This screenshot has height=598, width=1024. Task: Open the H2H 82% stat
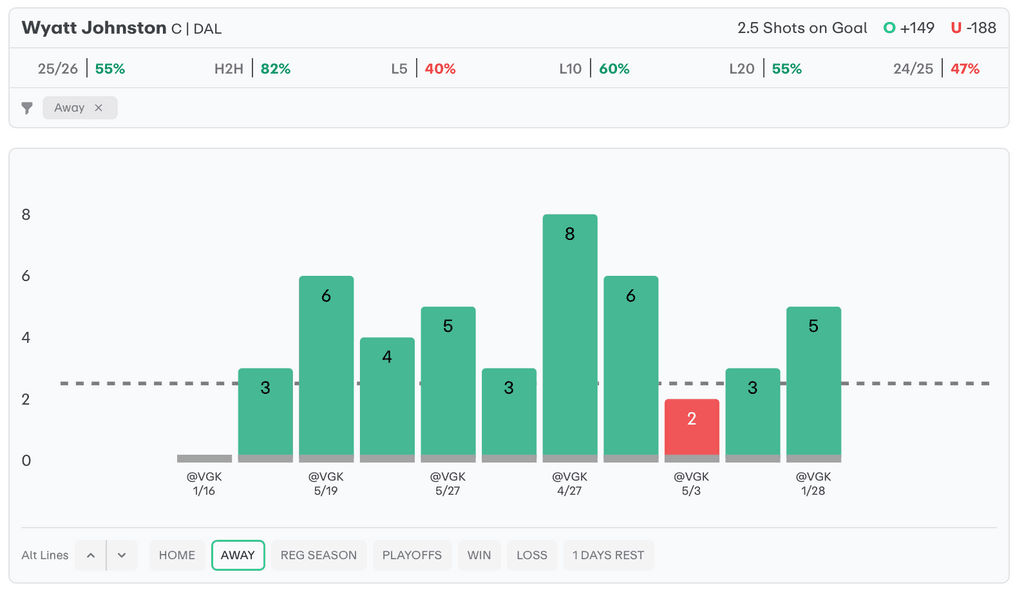252,69
